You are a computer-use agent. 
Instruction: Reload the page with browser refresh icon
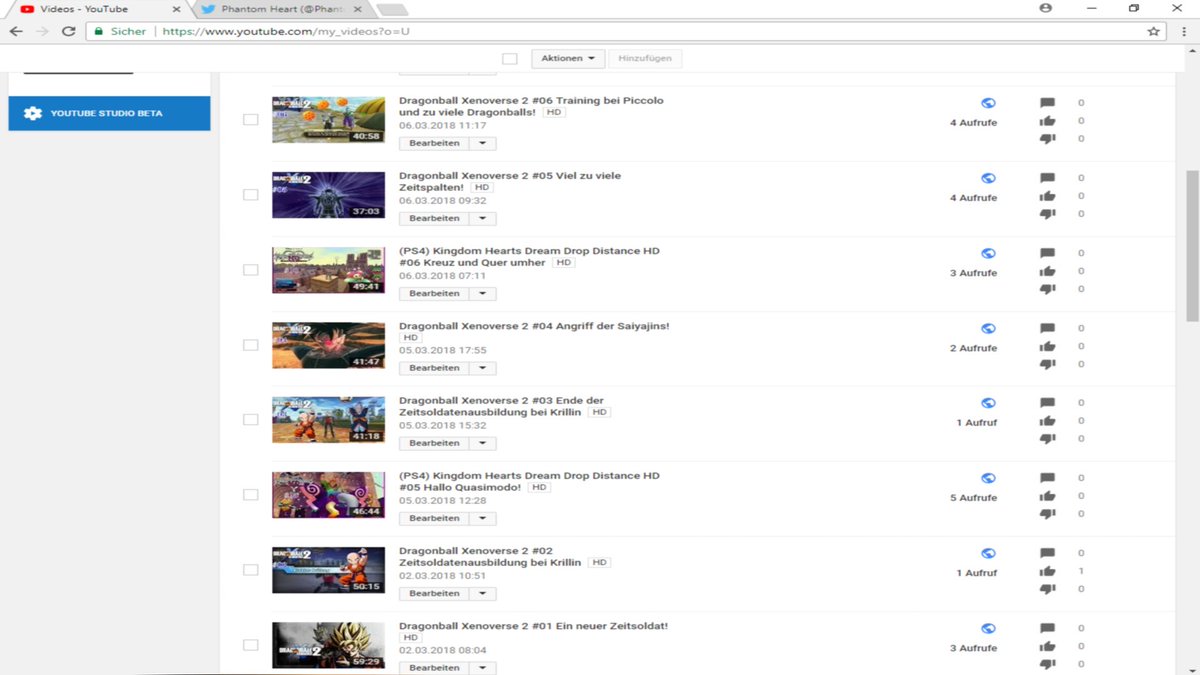point(68,31)
